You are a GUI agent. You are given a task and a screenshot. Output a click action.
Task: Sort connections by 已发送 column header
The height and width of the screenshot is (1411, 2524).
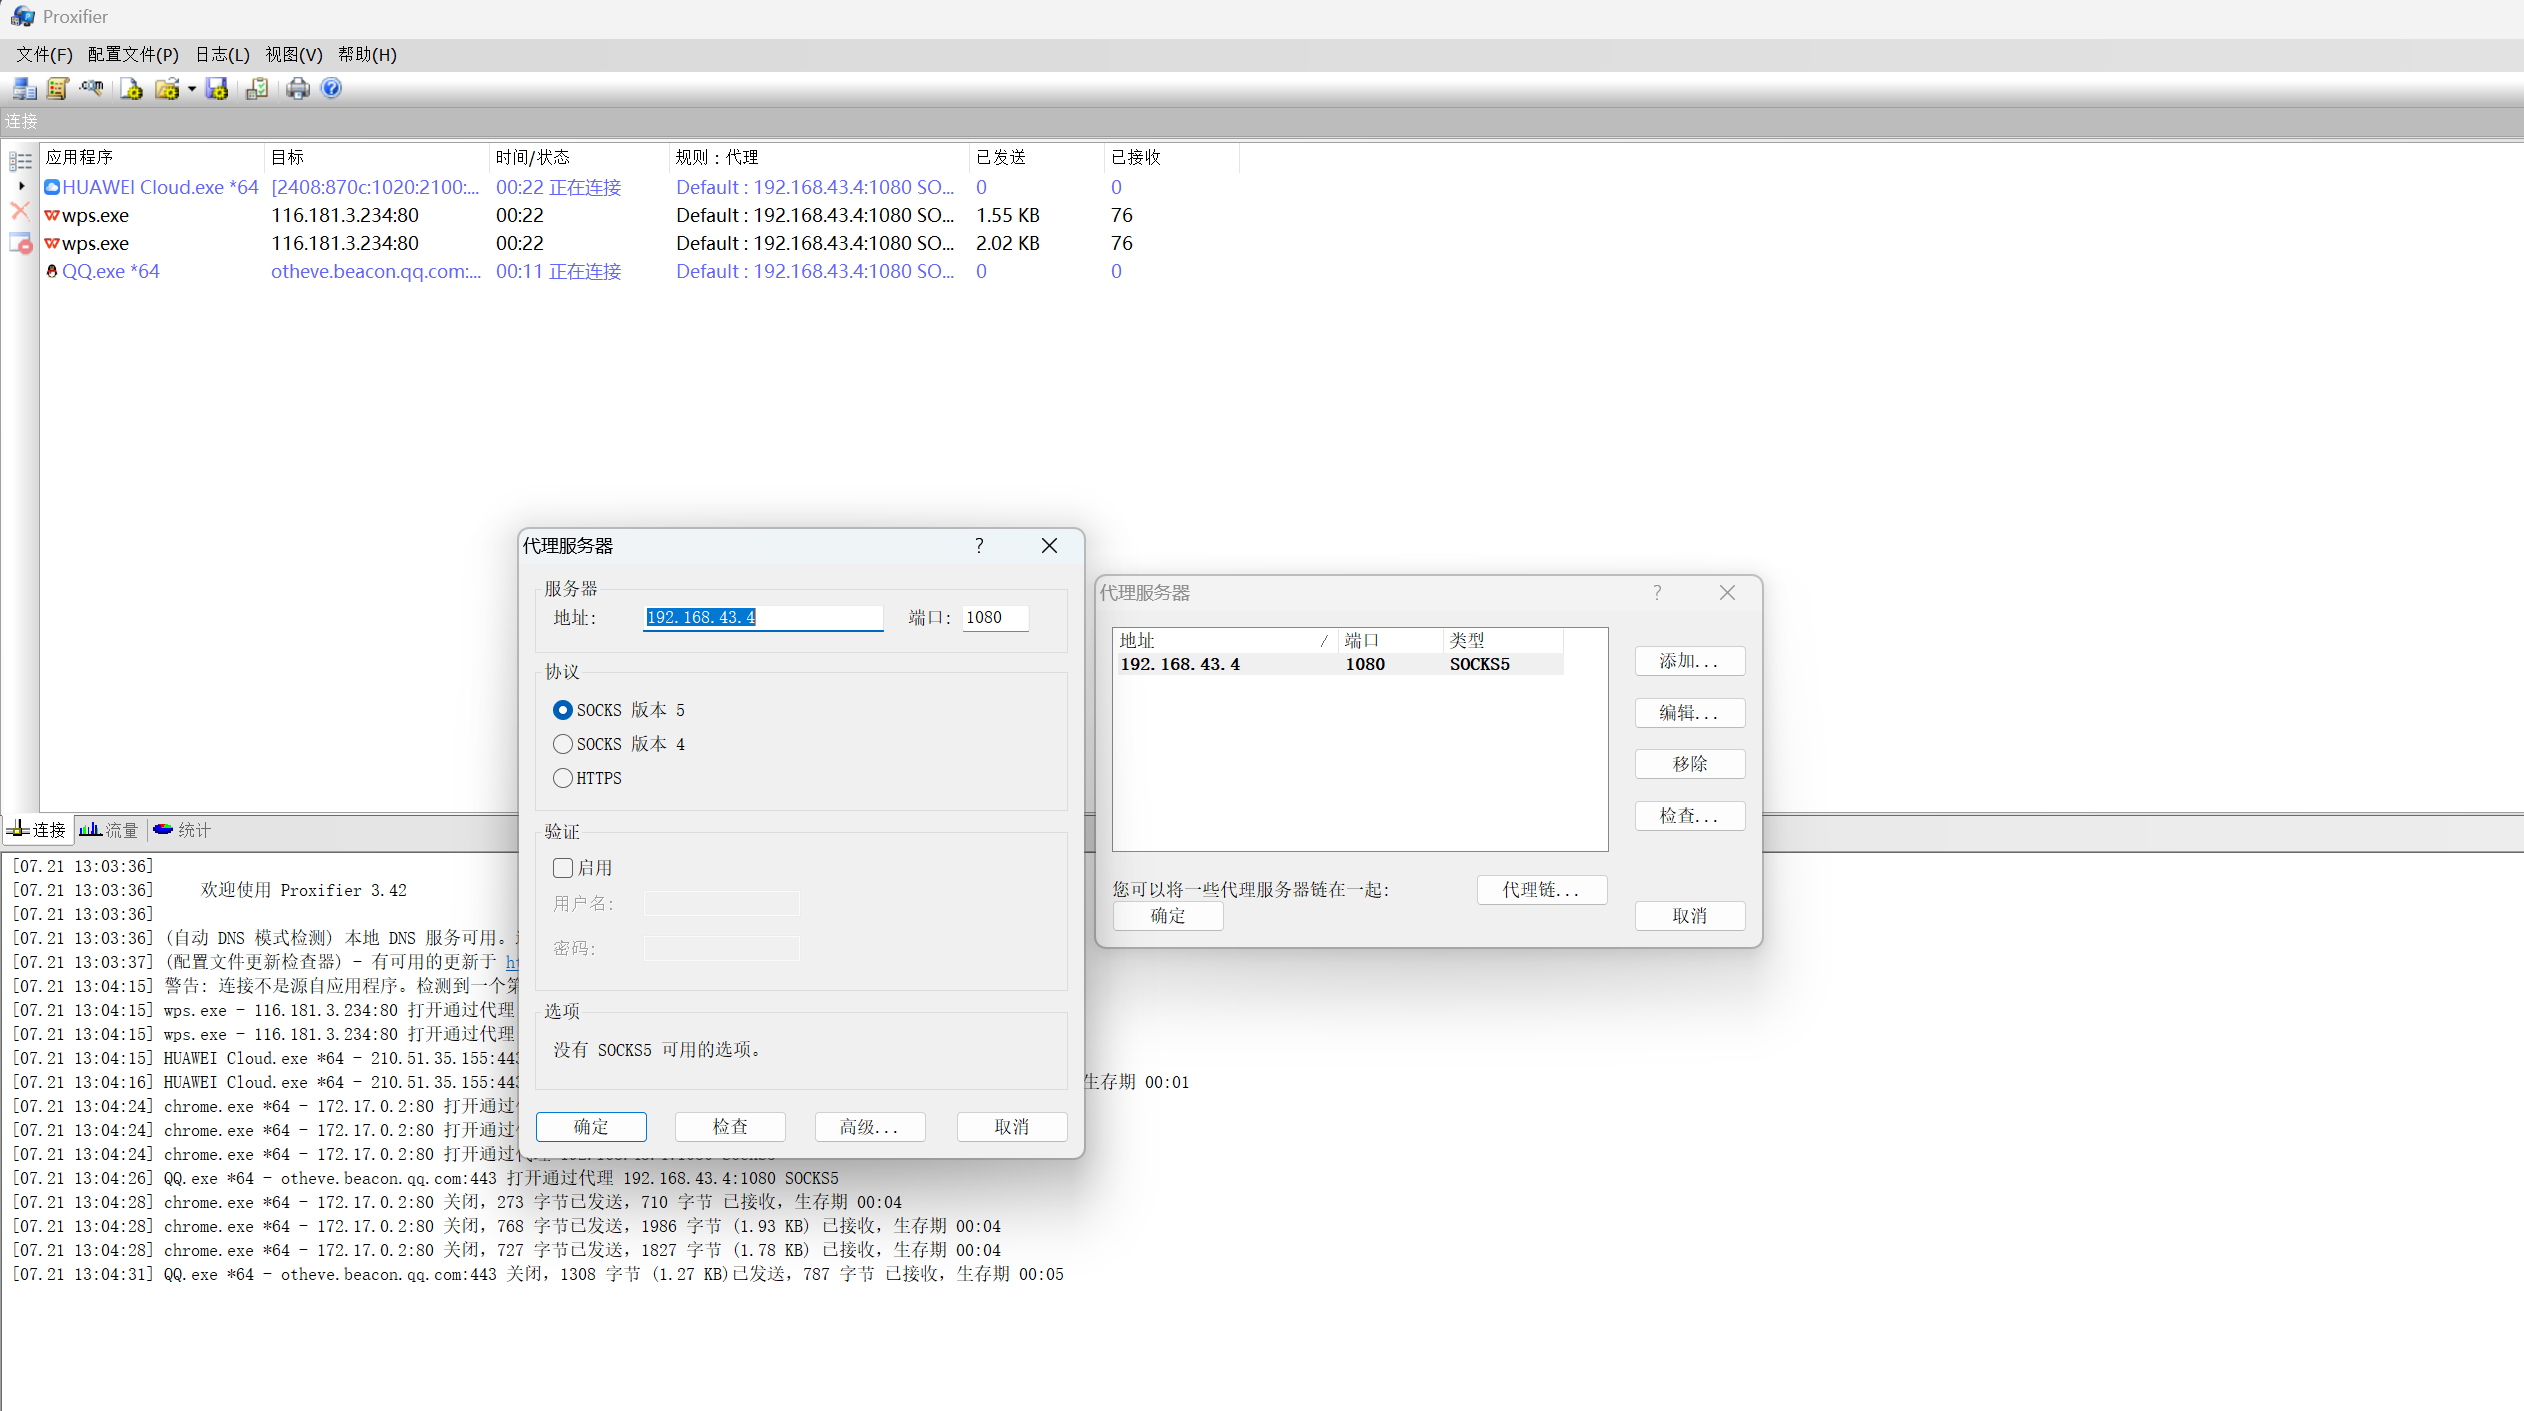[x=1037, y=158]
